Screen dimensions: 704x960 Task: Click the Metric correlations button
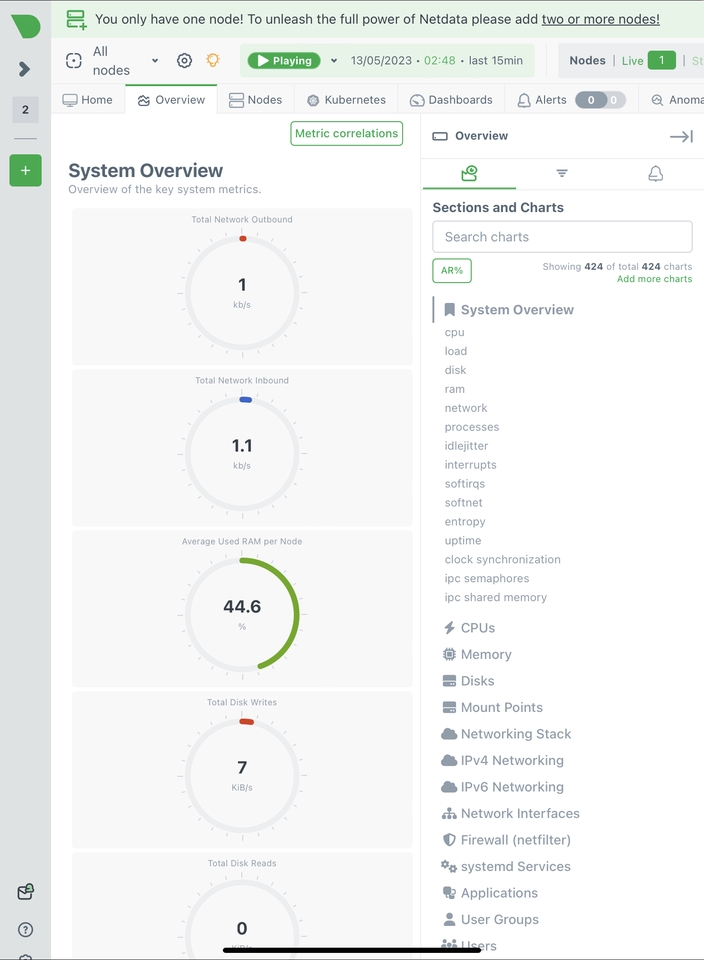pyautogui.click(x=346, y=133)
